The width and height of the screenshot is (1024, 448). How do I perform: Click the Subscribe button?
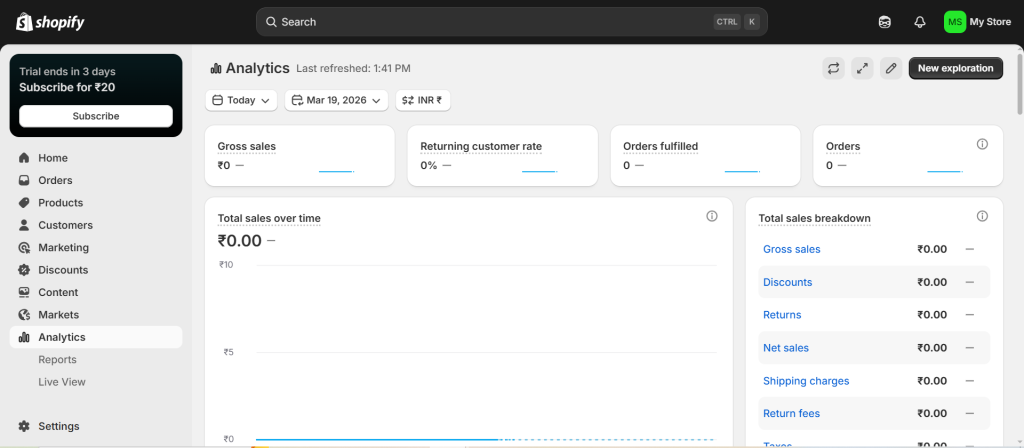click(x=96, y=116)
